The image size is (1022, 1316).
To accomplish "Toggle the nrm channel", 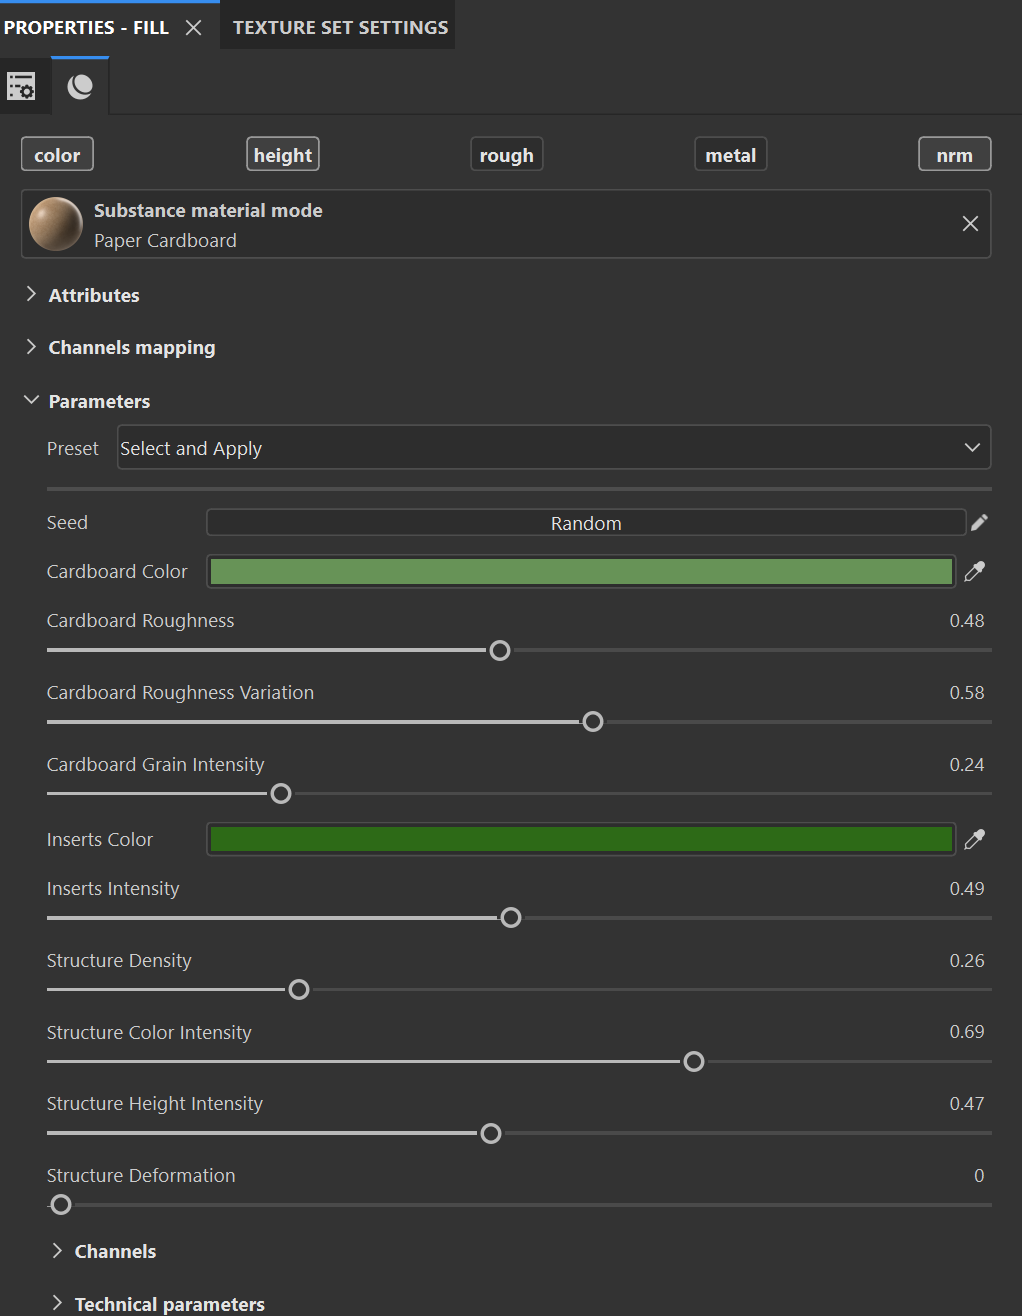I will 955,155.
